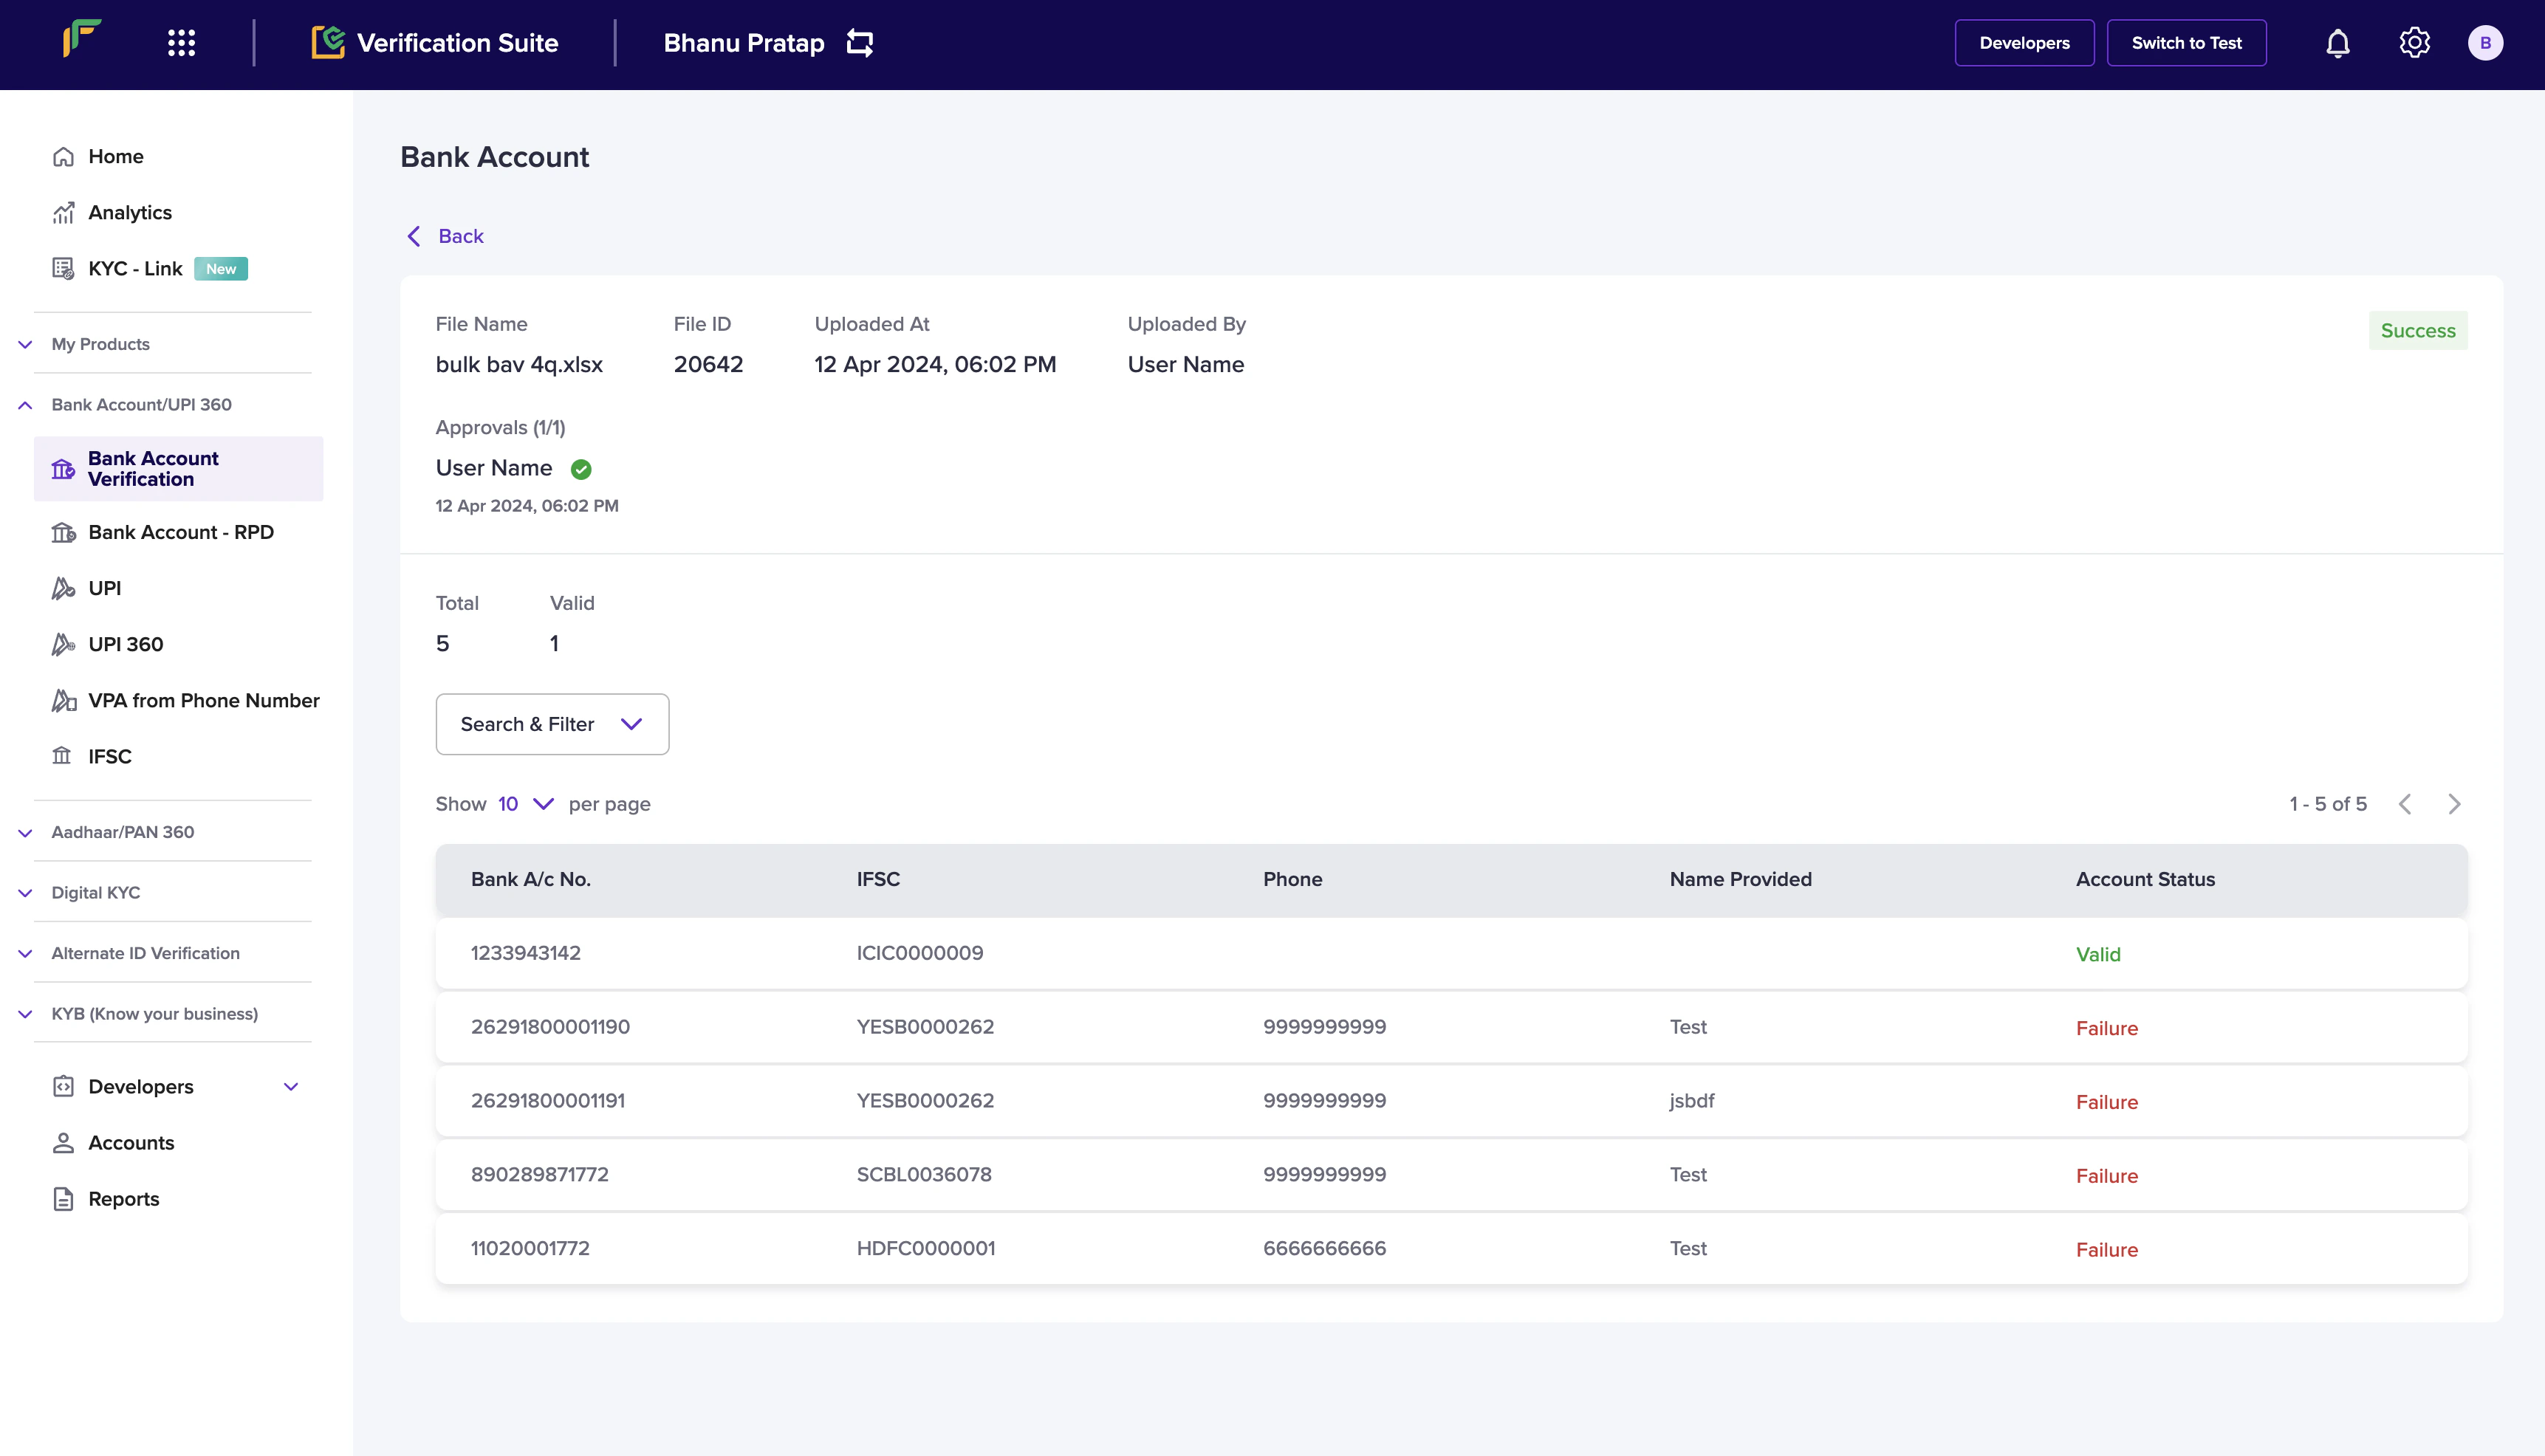Open the user avatar B menu
Image resolution: width=2545 pixels, height=1456 pixels.
click(x=2485, y=43)
